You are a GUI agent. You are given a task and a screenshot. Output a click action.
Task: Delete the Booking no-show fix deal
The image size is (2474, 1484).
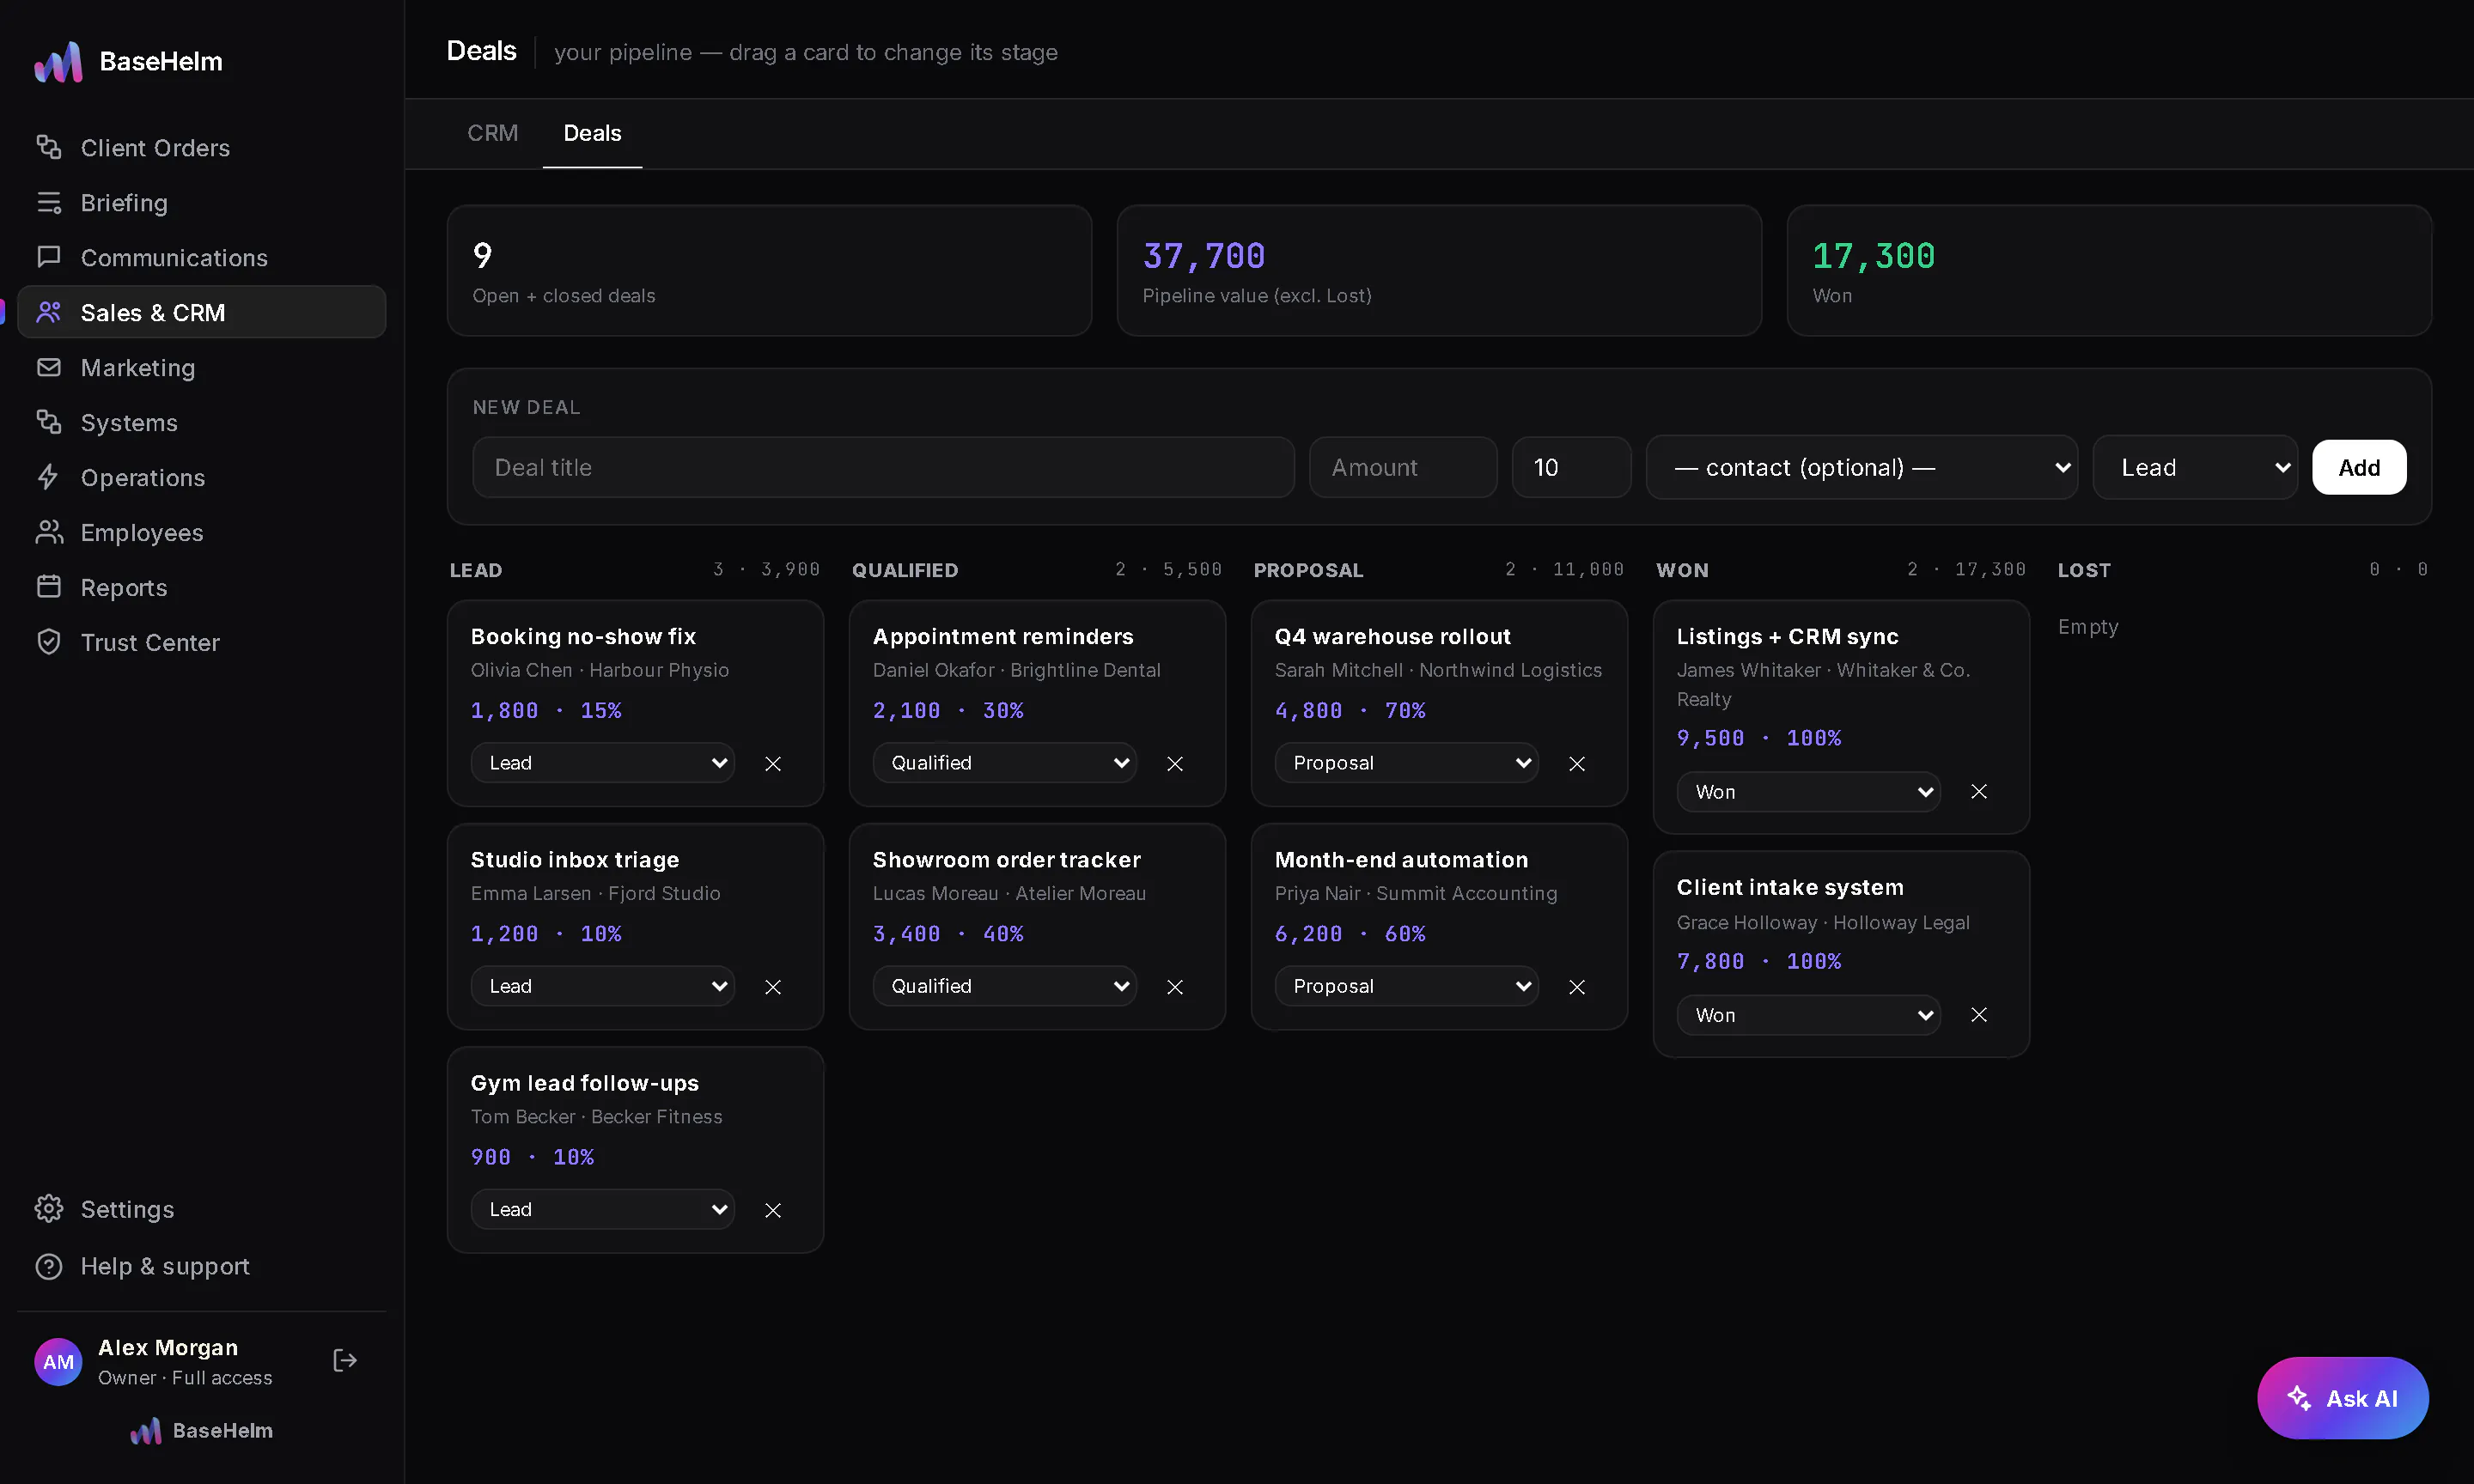[x=773, y=764]
